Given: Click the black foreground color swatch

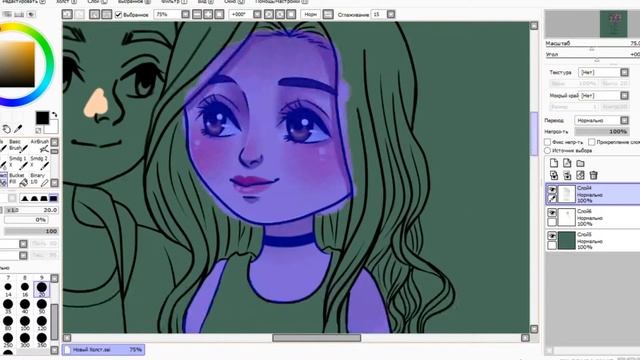Looking at the screenshot, I should [x=42, y=118].
